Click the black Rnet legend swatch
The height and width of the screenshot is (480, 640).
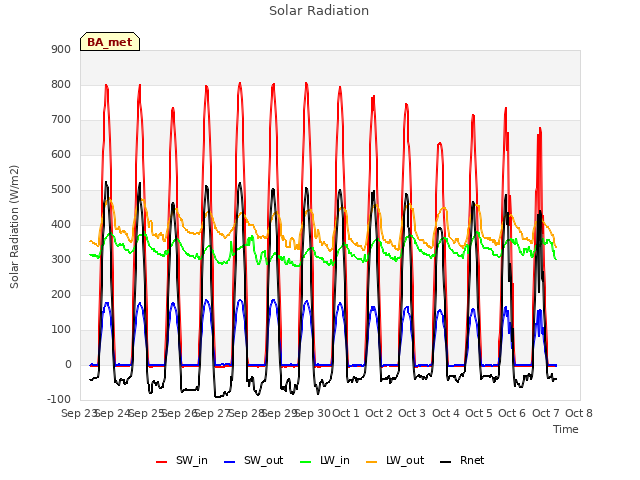click(x=446, y=462)
